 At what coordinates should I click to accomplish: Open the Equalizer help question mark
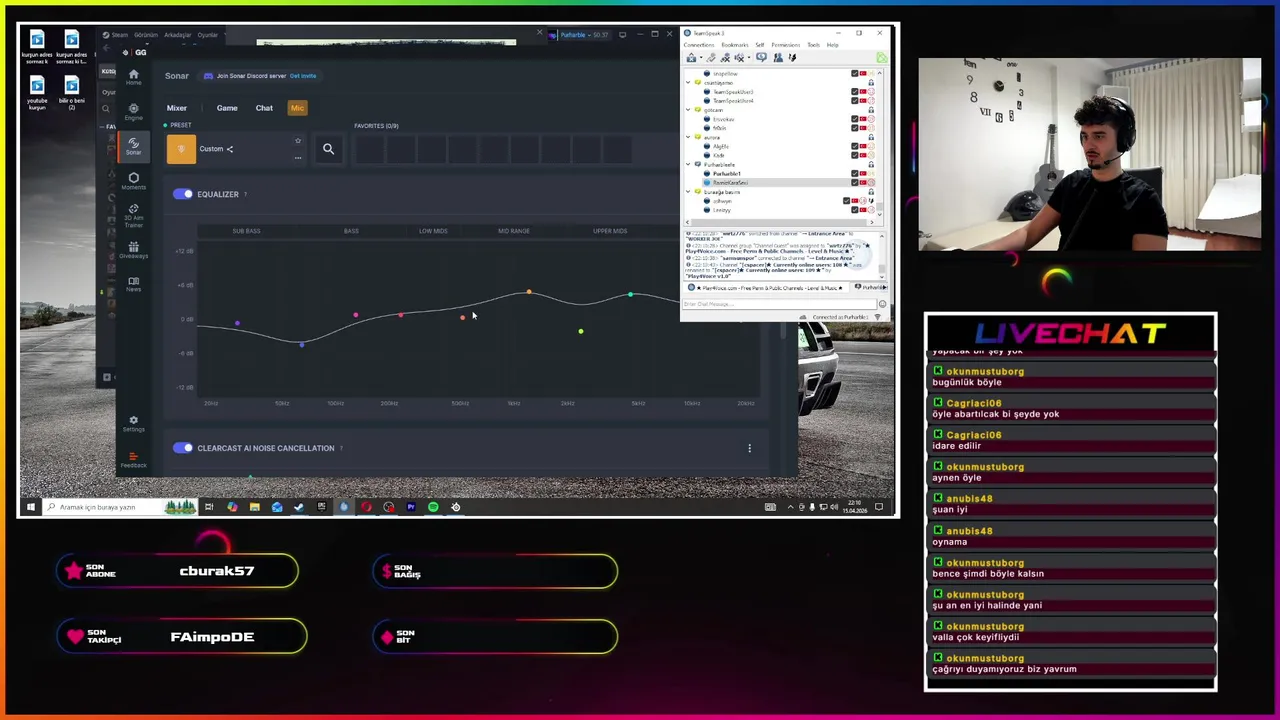click(x=245, y=194)
